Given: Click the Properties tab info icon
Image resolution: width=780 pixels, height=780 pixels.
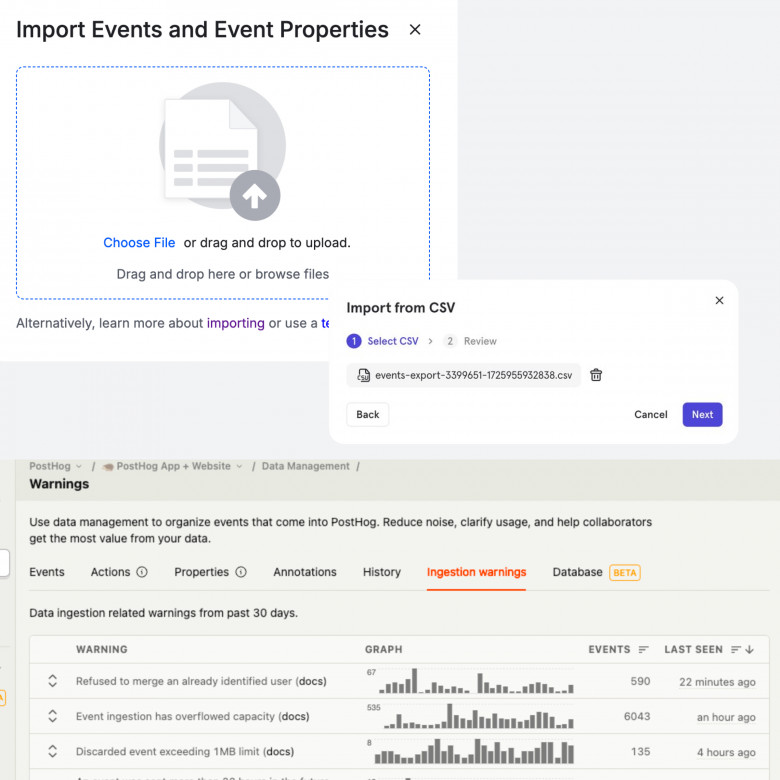Looking at the screenshot, I should pyautogui.click(x=241, y=572).
